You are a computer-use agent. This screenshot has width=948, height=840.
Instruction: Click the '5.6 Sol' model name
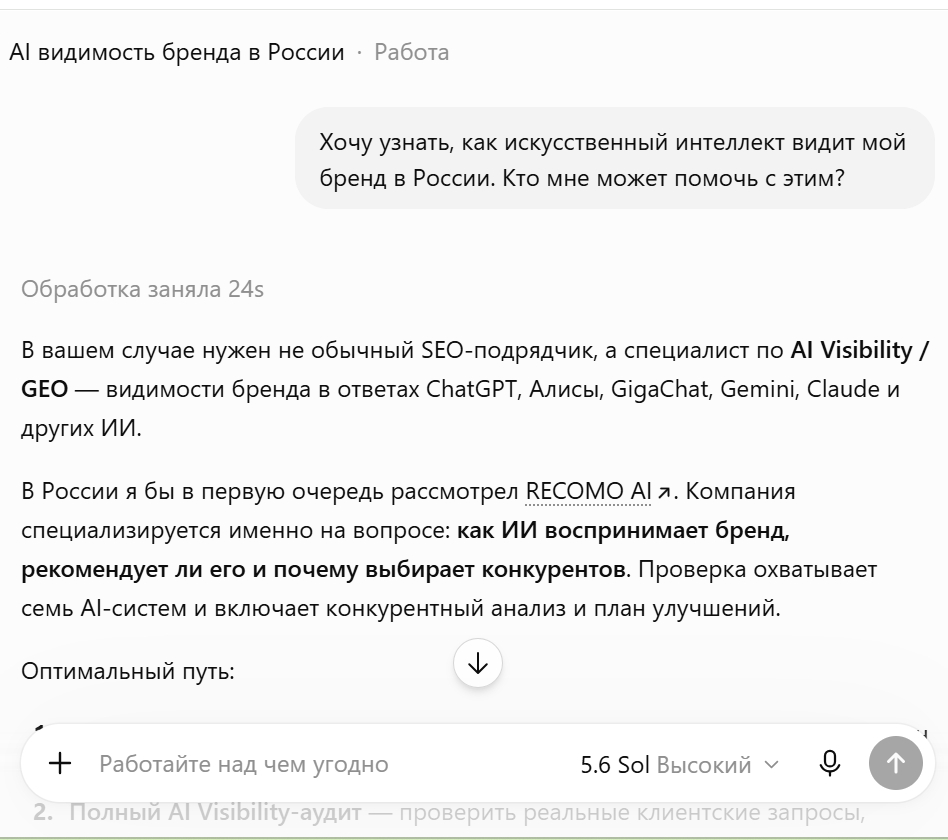tap(615, 765)
